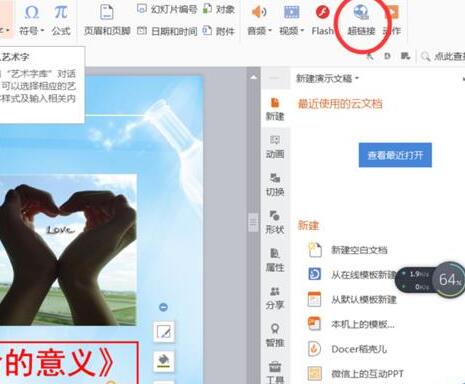
Task: Insert an 附件 attachment
Action: click(x=219, y=31)
